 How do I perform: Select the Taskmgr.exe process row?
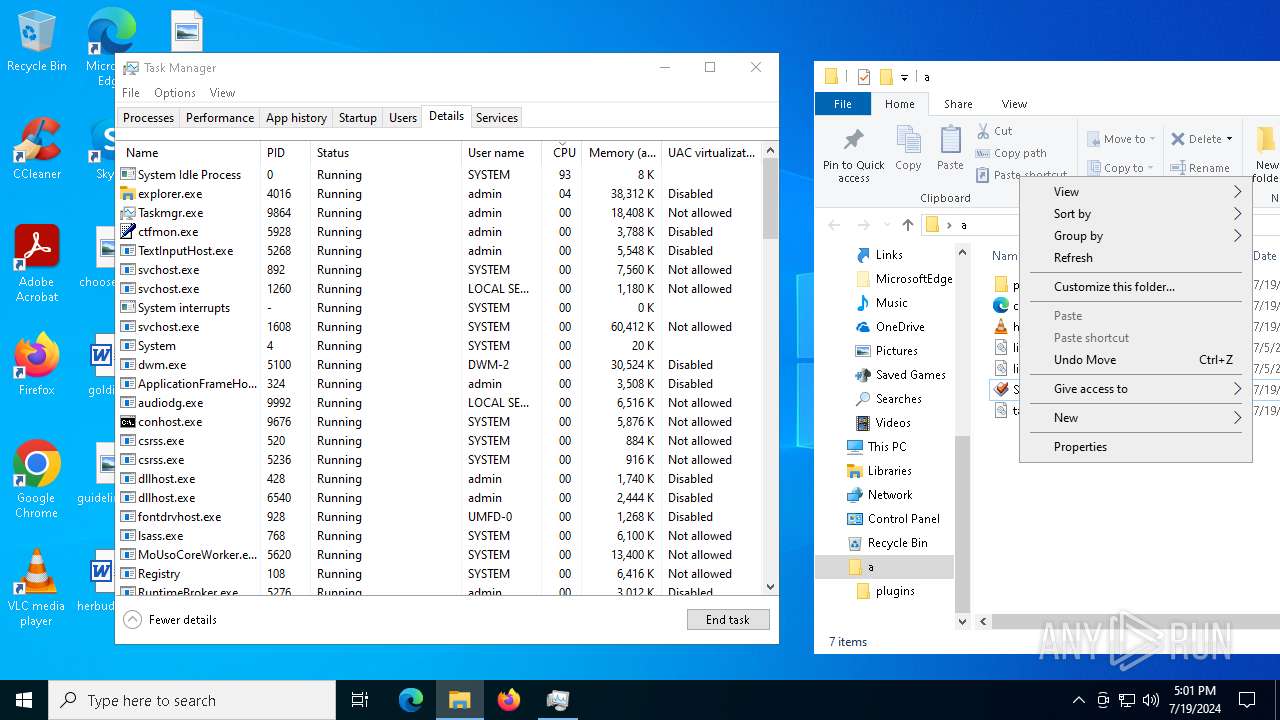(440, 213)
